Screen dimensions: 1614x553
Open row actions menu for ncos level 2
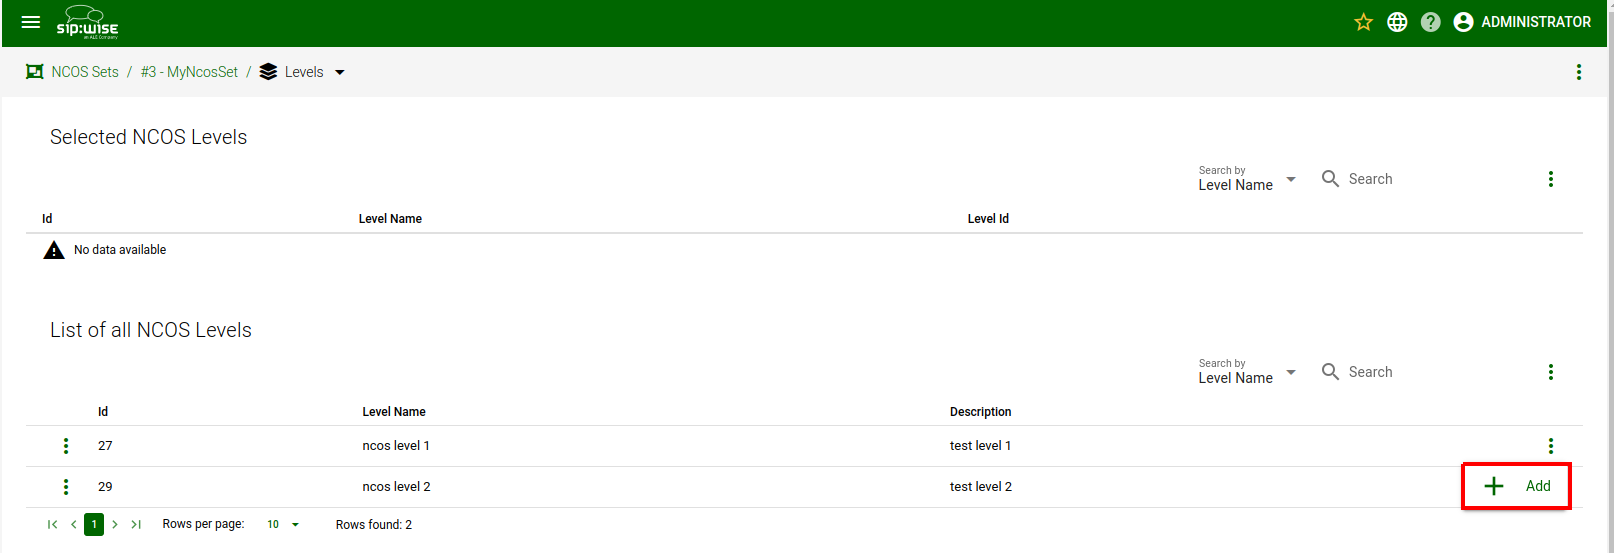(x=66, y=487)
